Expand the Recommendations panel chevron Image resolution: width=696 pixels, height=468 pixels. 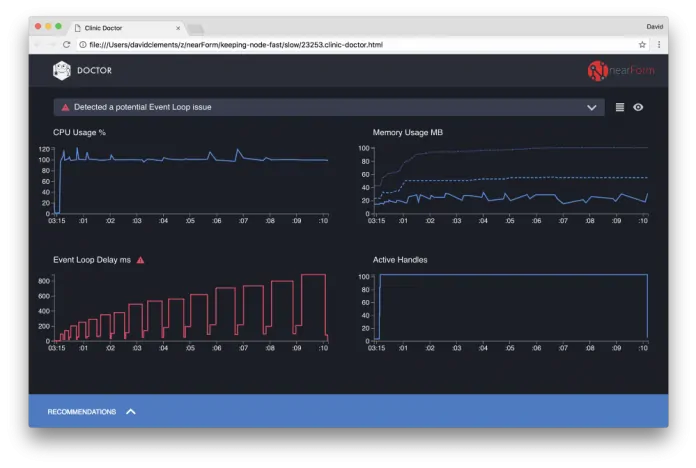tap(130, 412)
